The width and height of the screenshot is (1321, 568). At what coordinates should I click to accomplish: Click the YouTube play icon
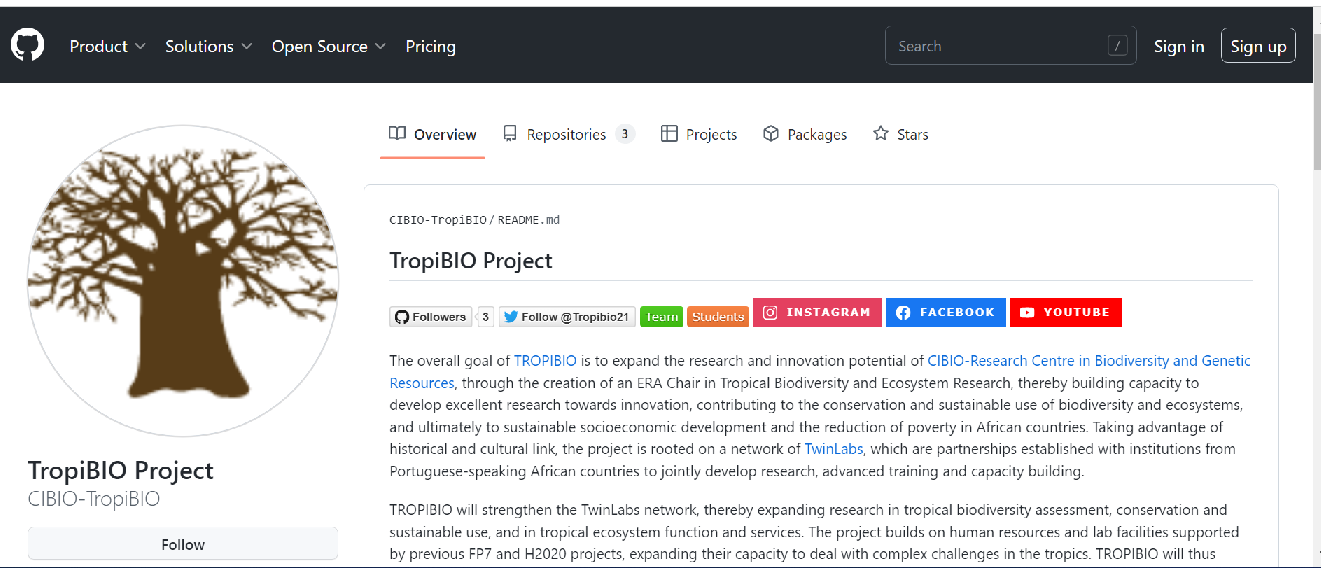[1027, 313]
